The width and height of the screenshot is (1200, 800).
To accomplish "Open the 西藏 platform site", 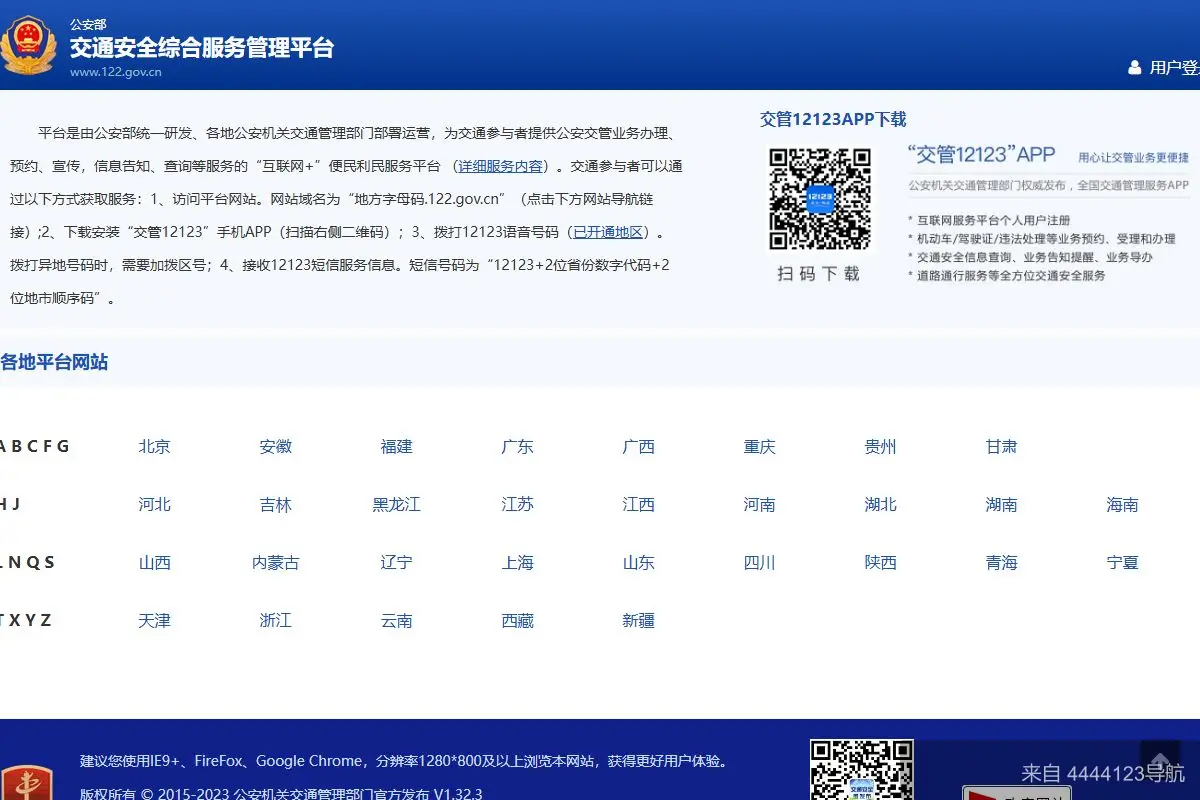I will [517, 620].
